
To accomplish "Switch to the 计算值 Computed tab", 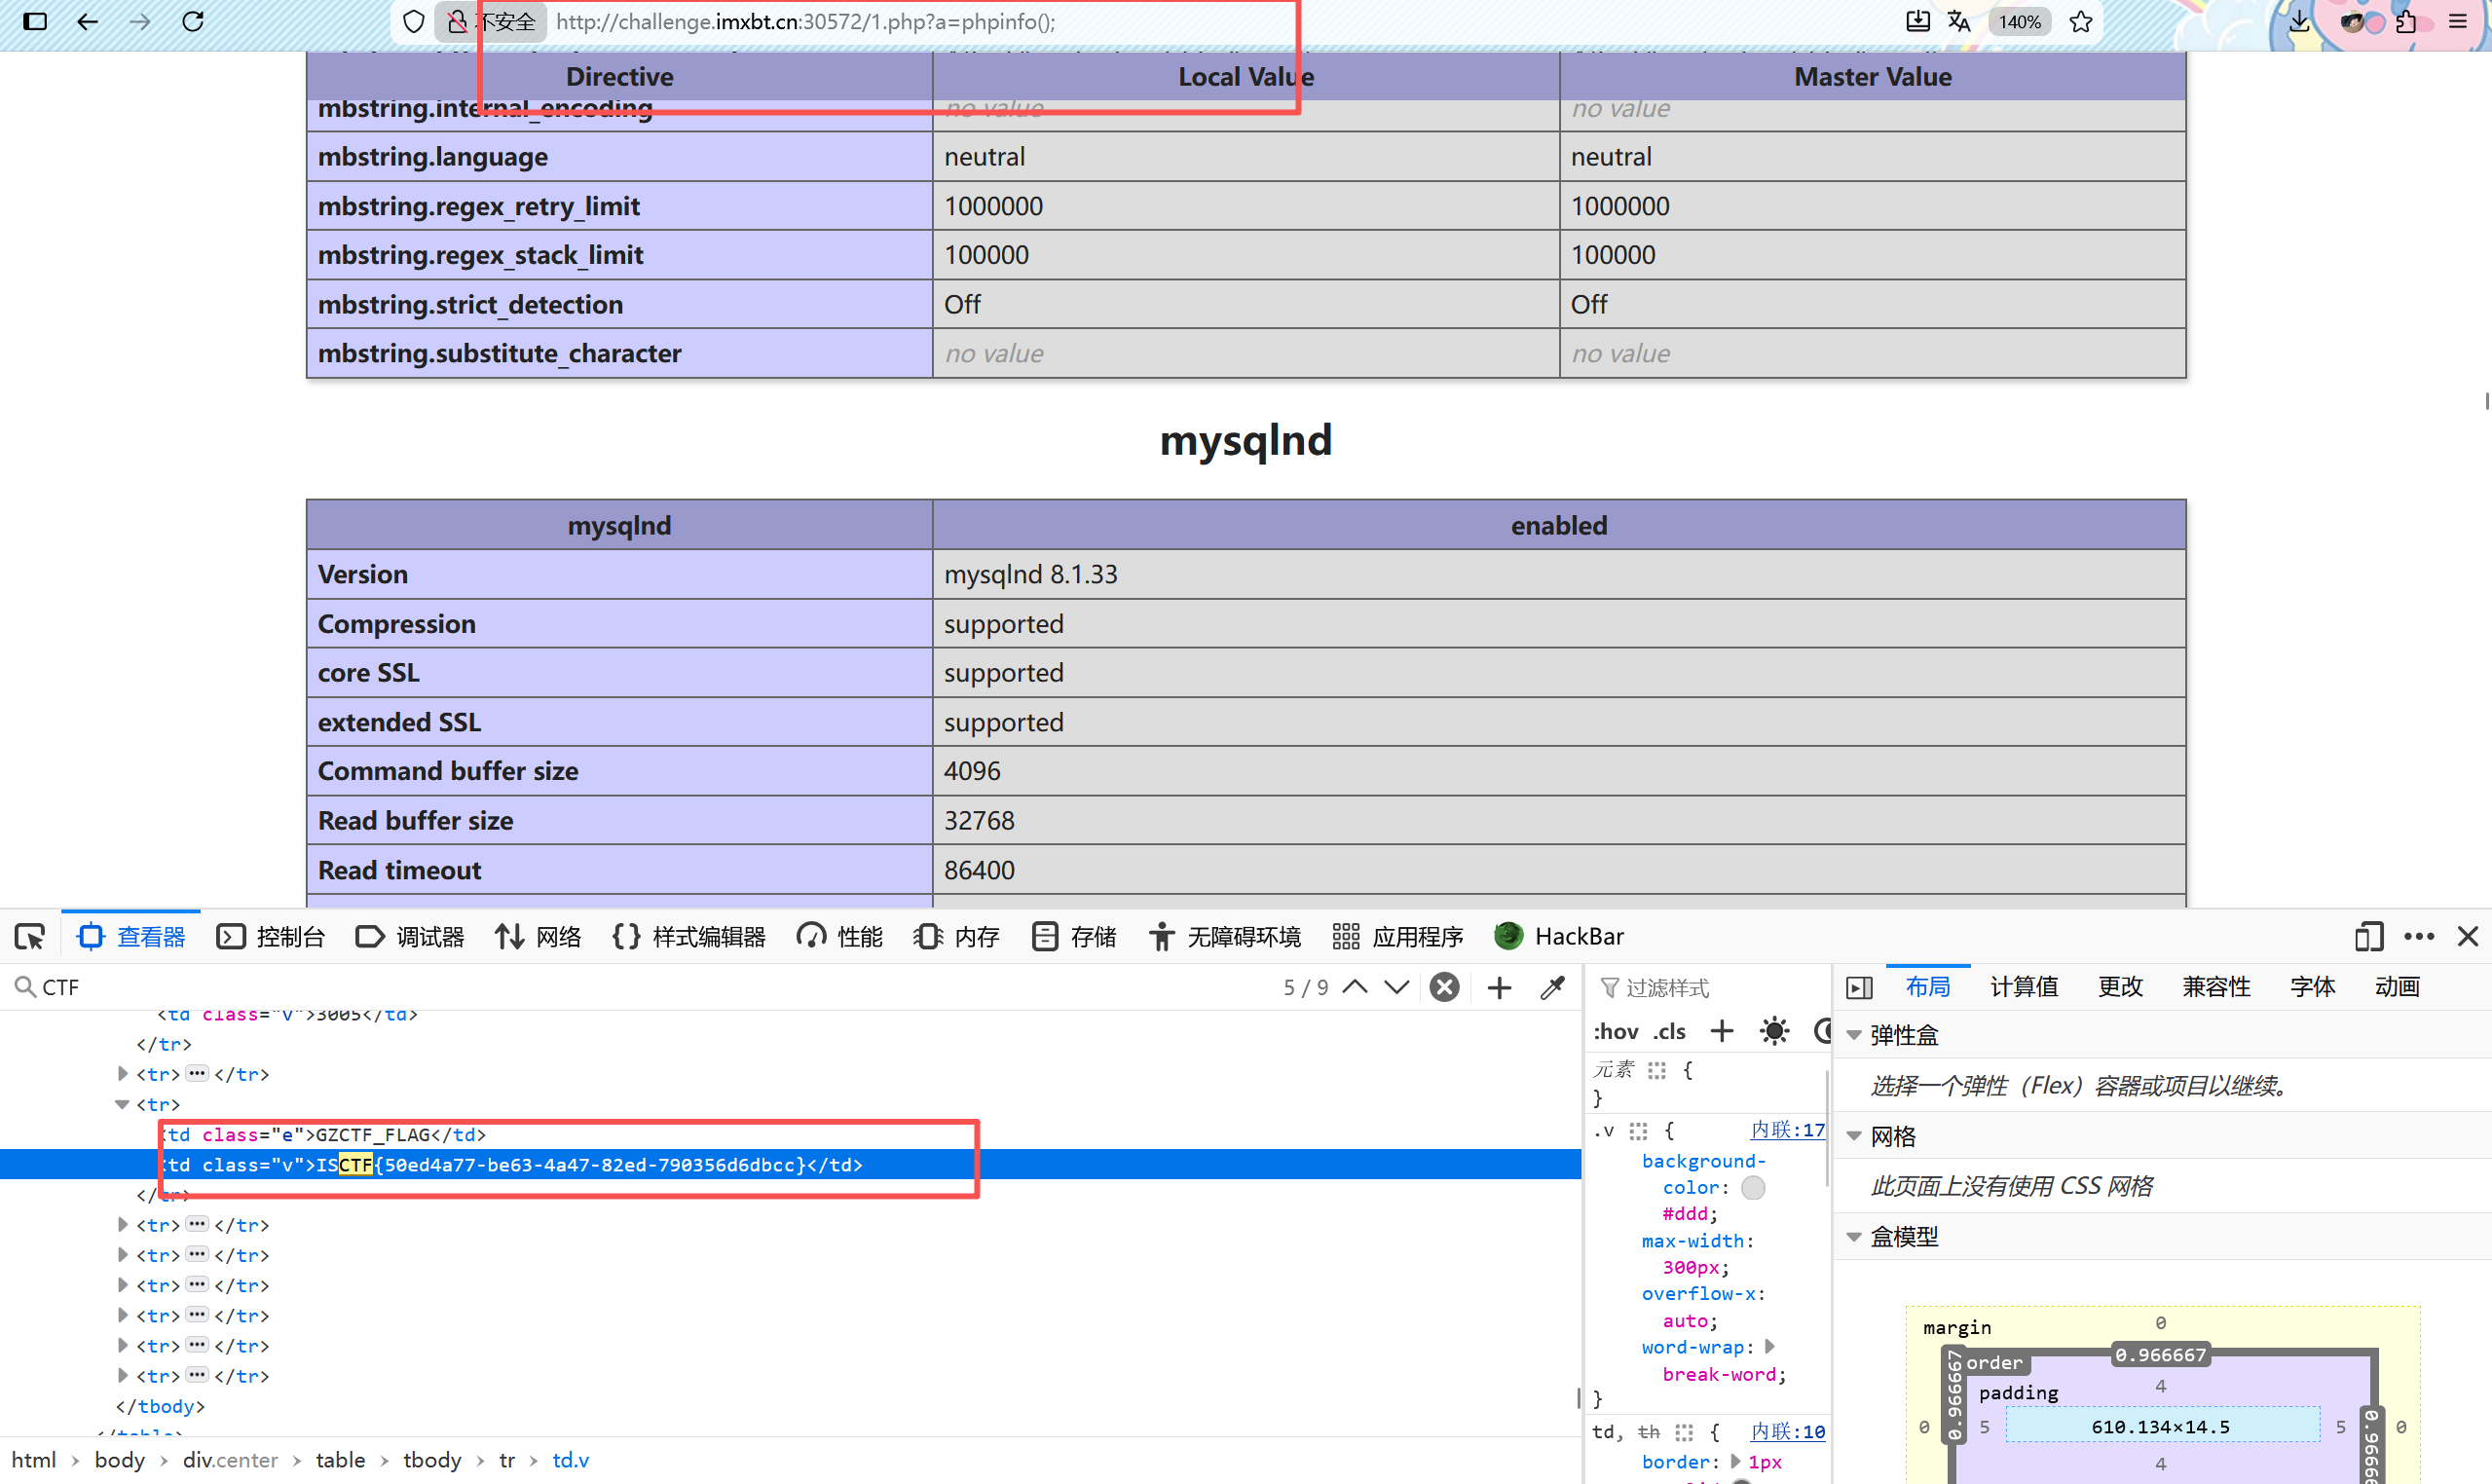I will click(2023, 986).
